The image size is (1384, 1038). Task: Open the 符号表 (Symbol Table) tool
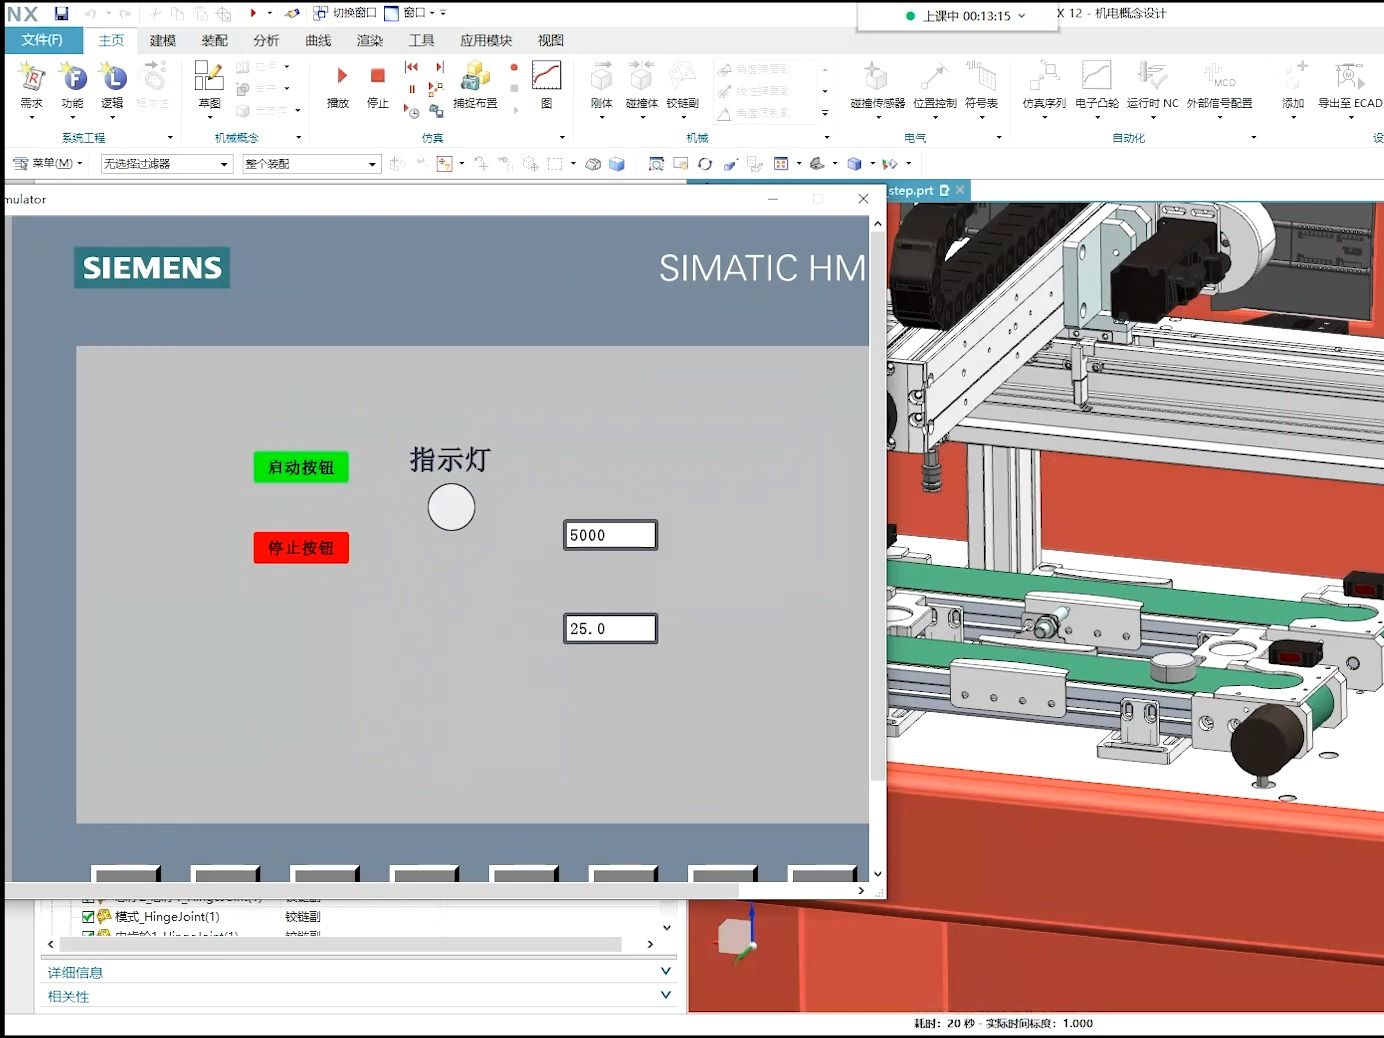982,88
